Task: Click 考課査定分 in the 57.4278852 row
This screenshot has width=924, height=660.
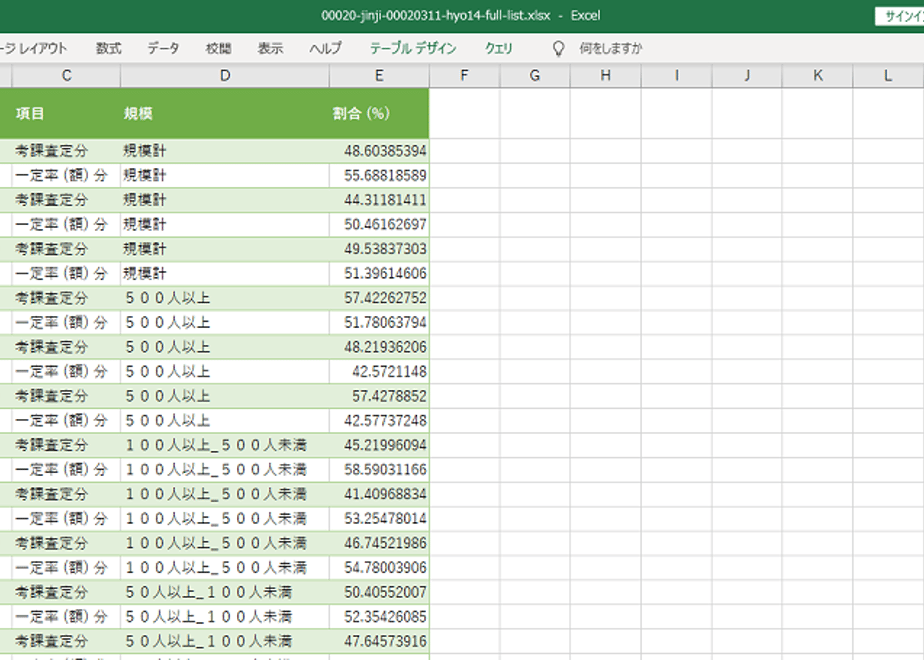Action: coord(51,396)
